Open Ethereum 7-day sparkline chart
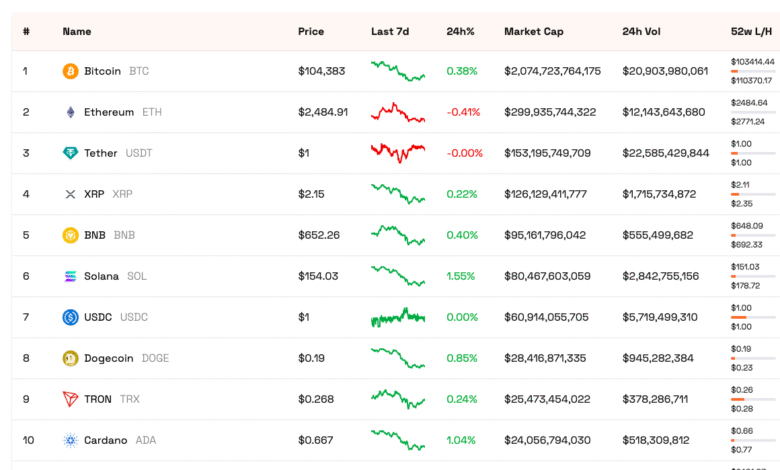Image resolution: width=780 pixels, height=470 pixels. coord(398,112)
